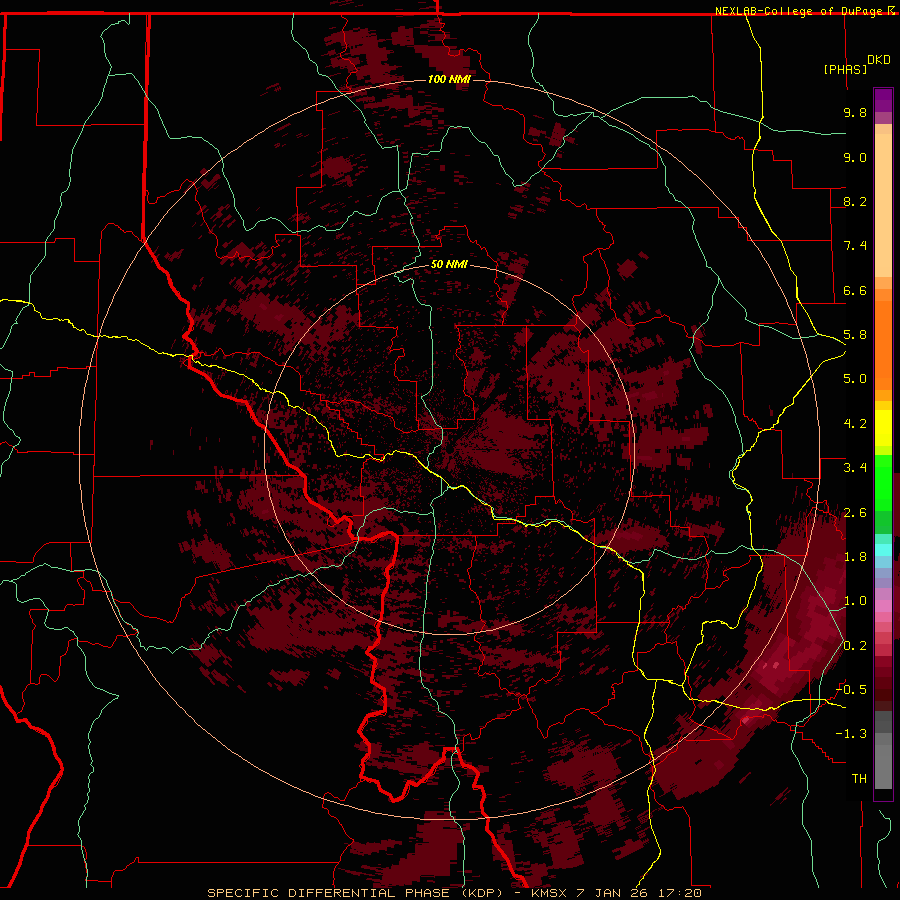
Task: Click the TH label at scale bottom
Action: [859, 779]
